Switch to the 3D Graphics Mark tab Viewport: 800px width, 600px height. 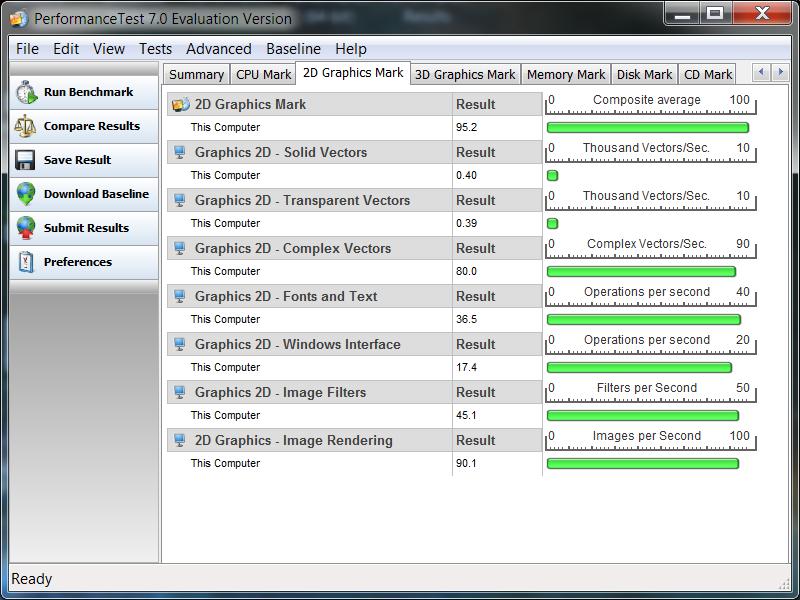pyautogui.click(x=465, y=74)
